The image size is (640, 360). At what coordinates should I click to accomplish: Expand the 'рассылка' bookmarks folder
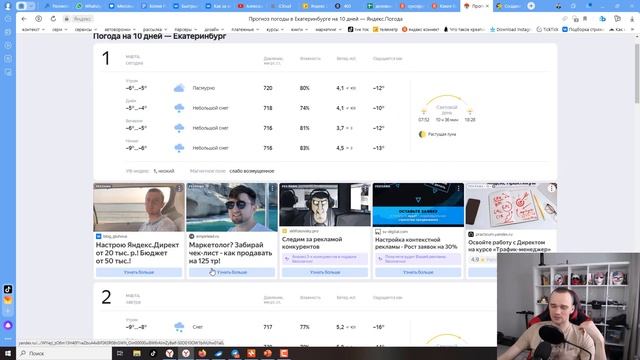pyautogui.click(x=155, y=29)
